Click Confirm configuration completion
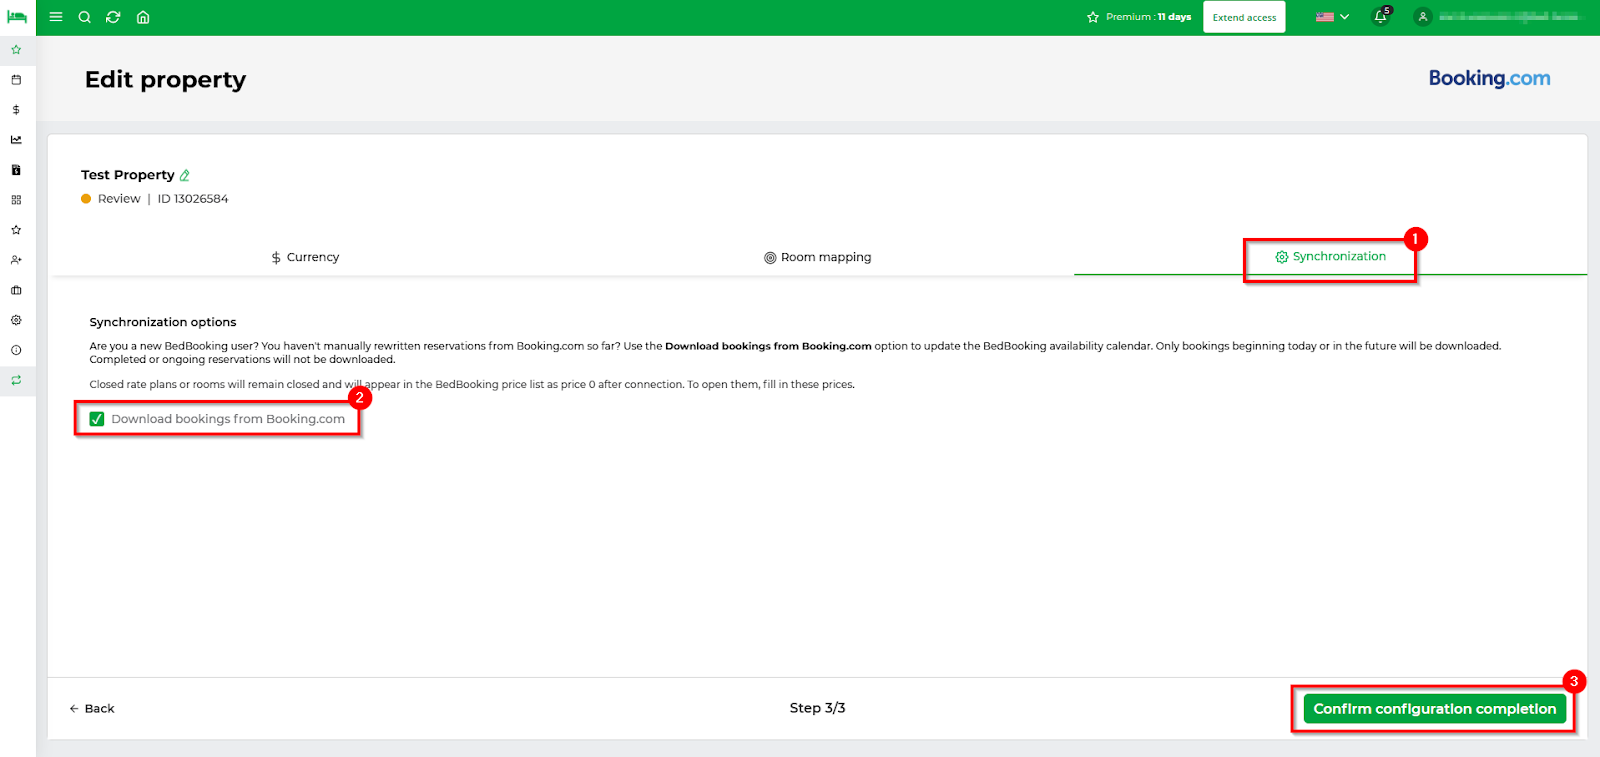Screen dimensions: 1600x757 pyautogui.click(x=1435, y=709)
